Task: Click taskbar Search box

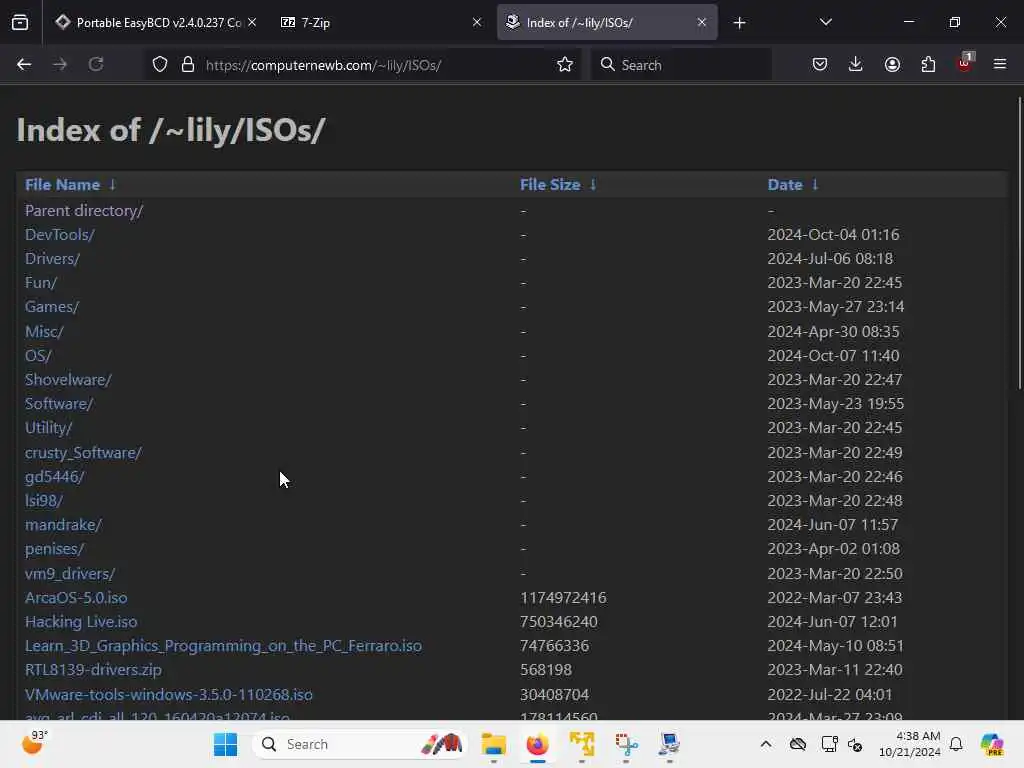Action: (x=360, y=744)
